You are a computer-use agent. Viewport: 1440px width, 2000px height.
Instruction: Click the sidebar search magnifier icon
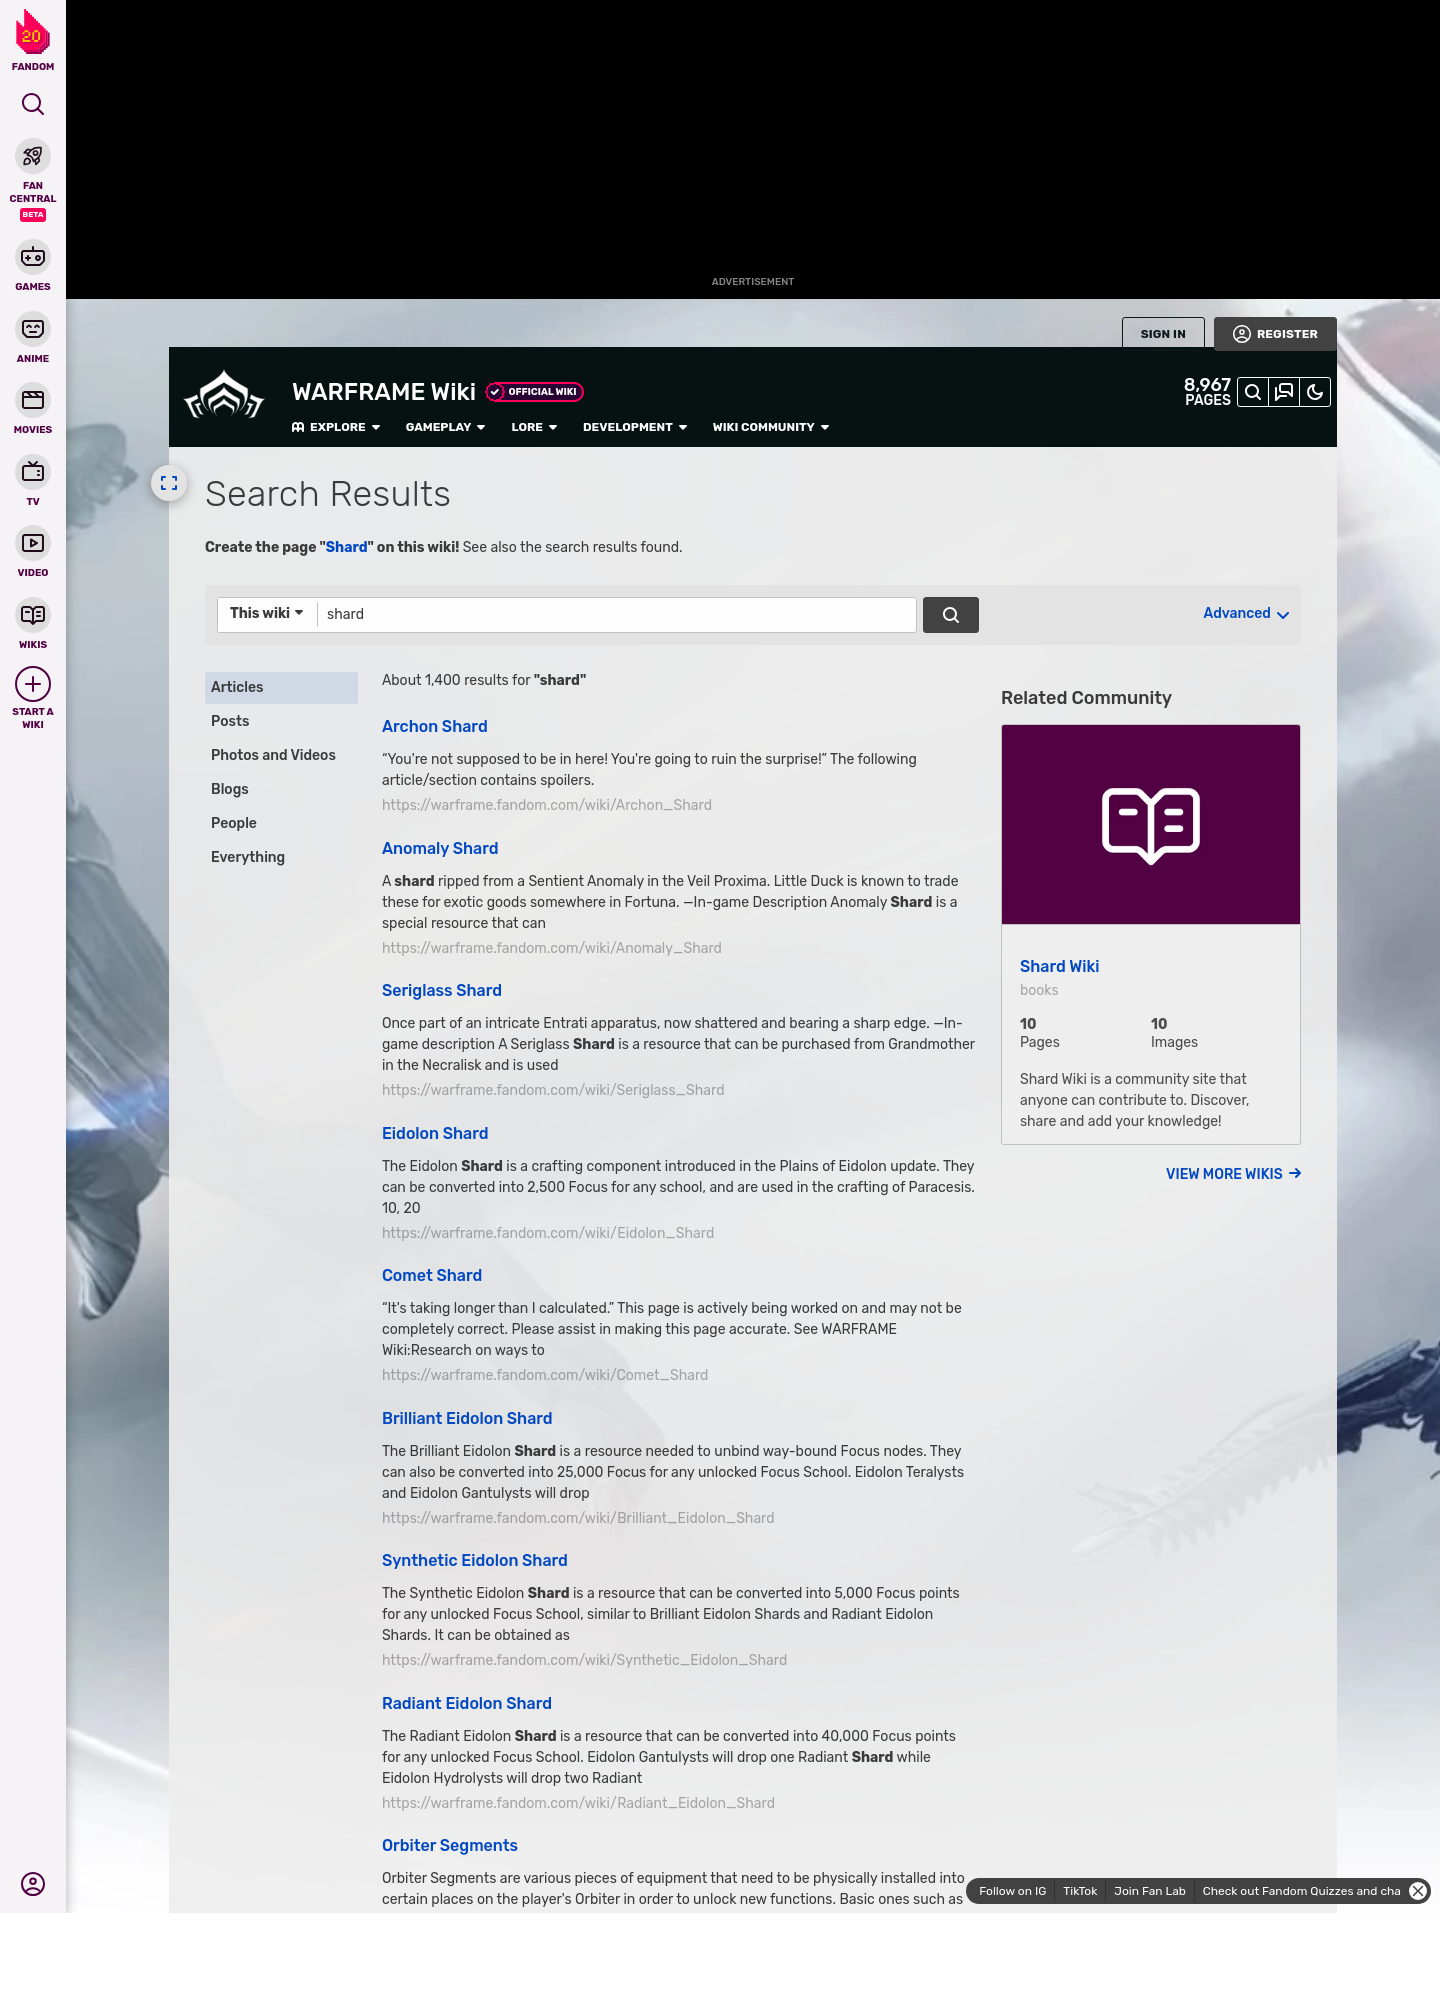(33, 104)
